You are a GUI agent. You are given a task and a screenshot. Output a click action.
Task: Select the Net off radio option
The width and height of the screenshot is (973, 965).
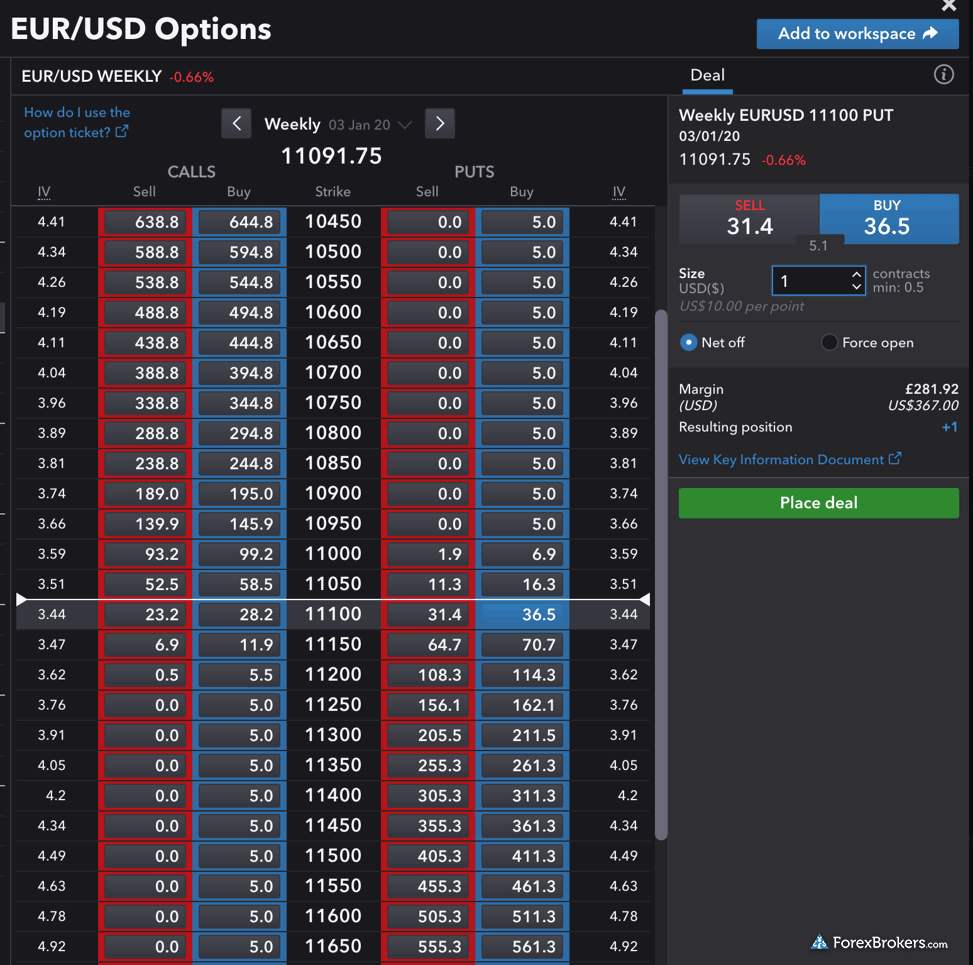689,342
